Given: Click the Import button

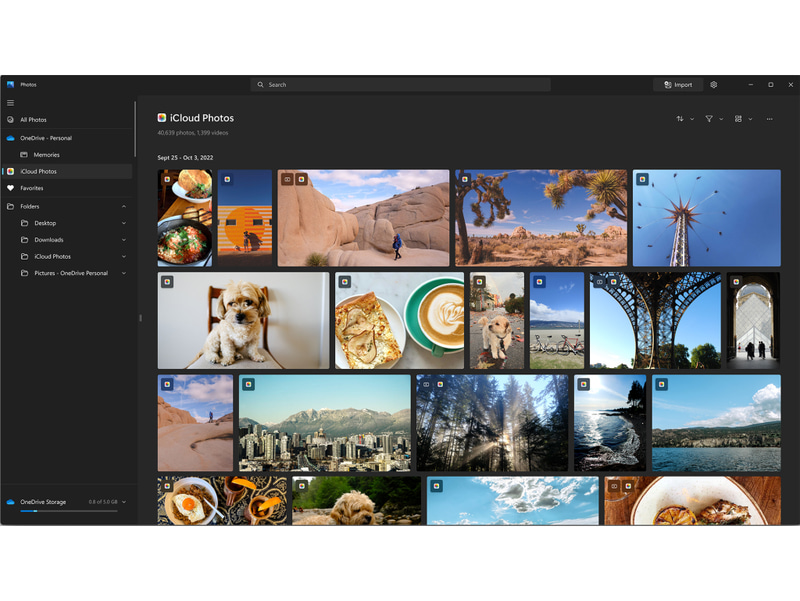Looking at the screenshot, I should [x=677, y=85].
